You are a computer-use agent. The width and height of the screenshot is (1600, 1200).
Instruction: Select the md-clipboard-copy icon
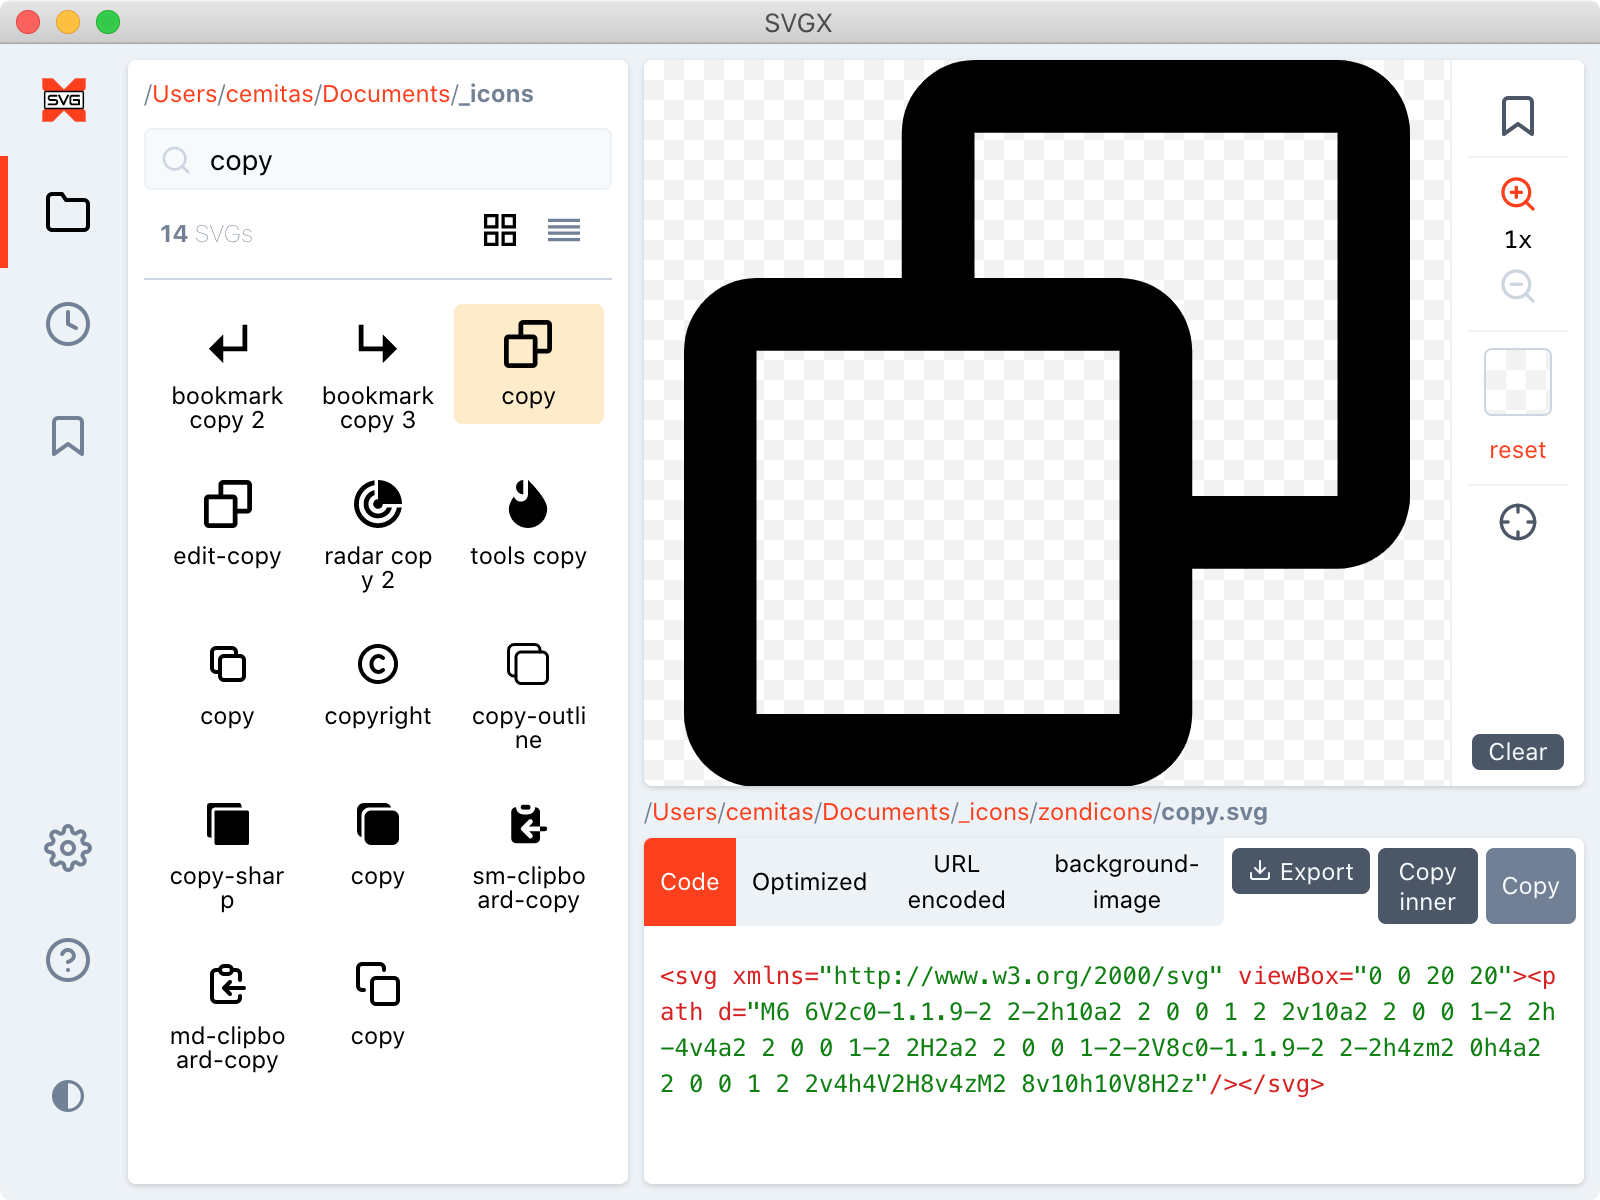click(x=227, y=1016)
